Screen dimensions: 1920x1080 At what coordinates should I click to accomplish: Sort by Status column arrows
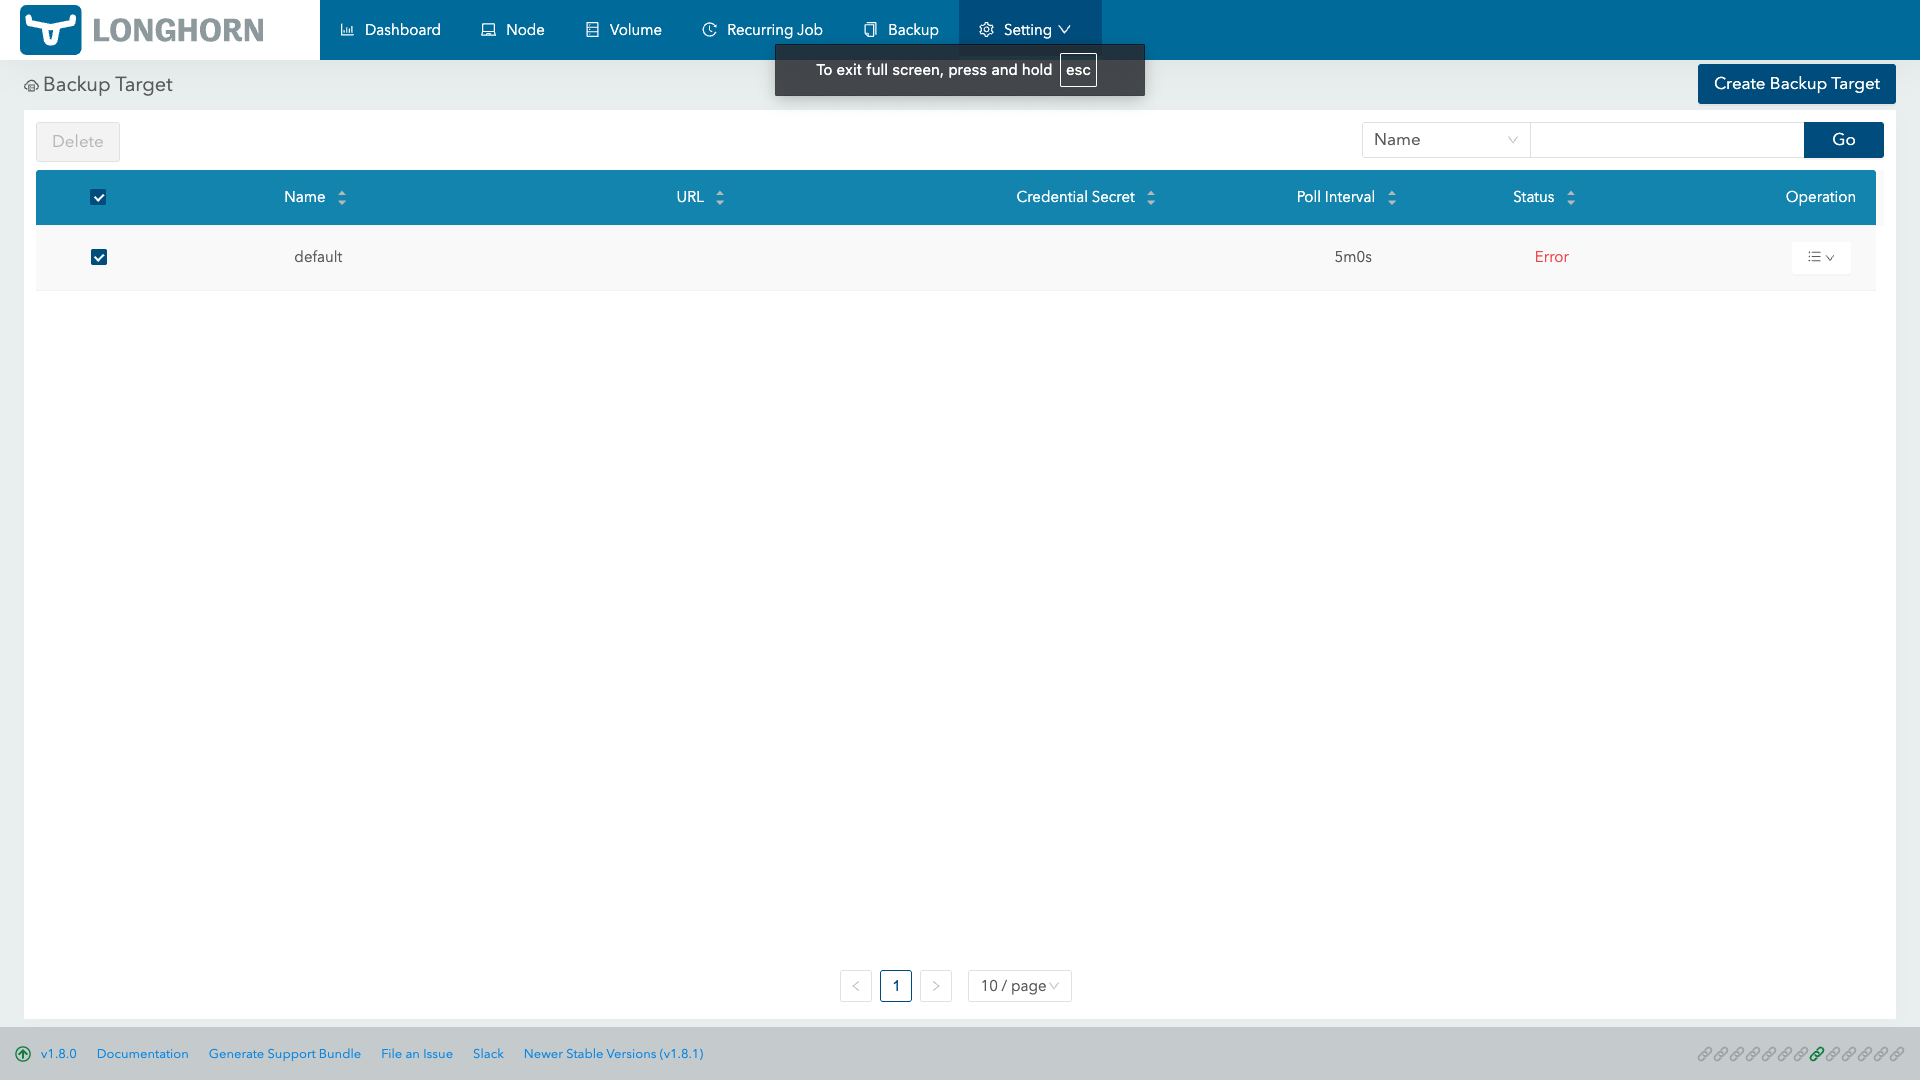[x=1571, y=198]
